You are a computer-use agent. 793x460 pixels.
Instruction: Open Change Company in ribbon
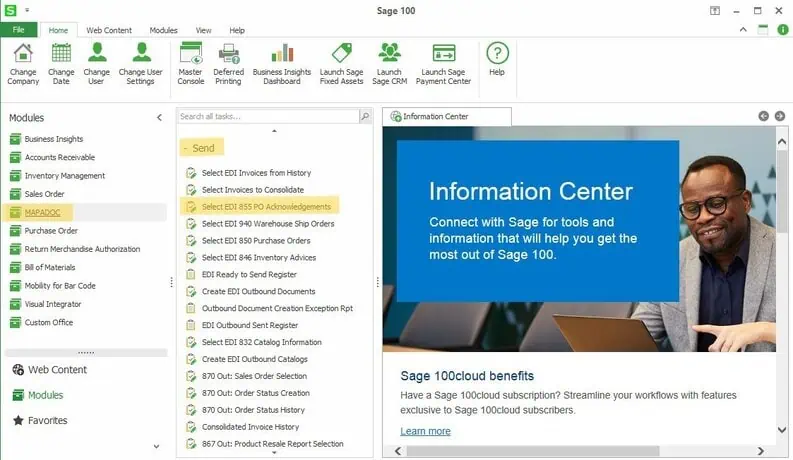pyautogui.click(x=23, y=64)
